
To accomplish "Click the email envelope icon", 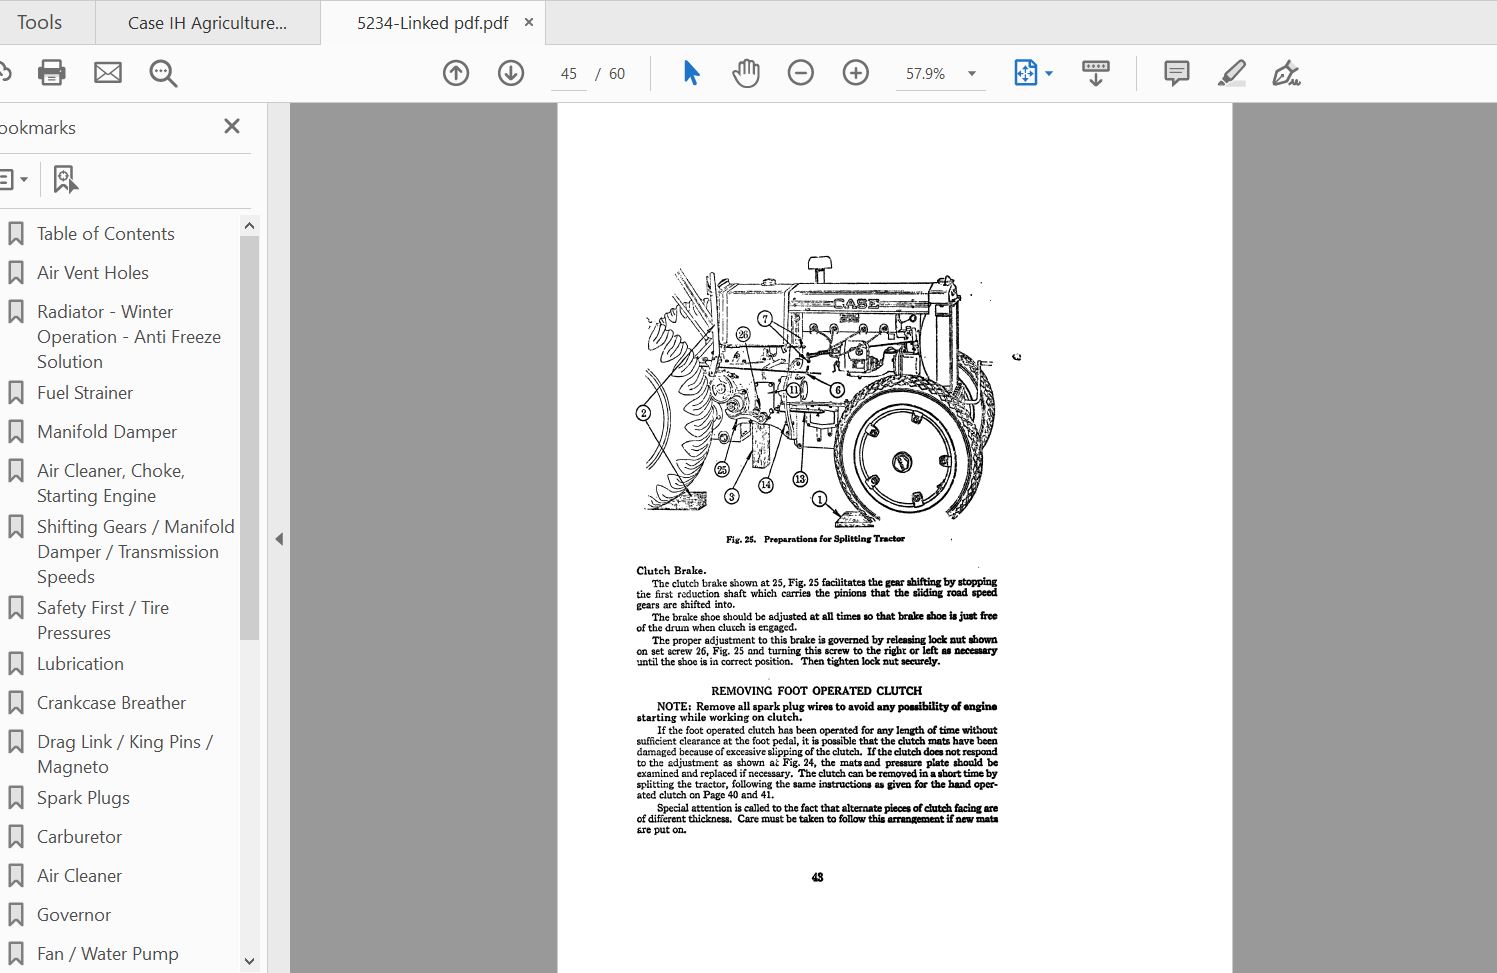I will [x=108, y=73].
